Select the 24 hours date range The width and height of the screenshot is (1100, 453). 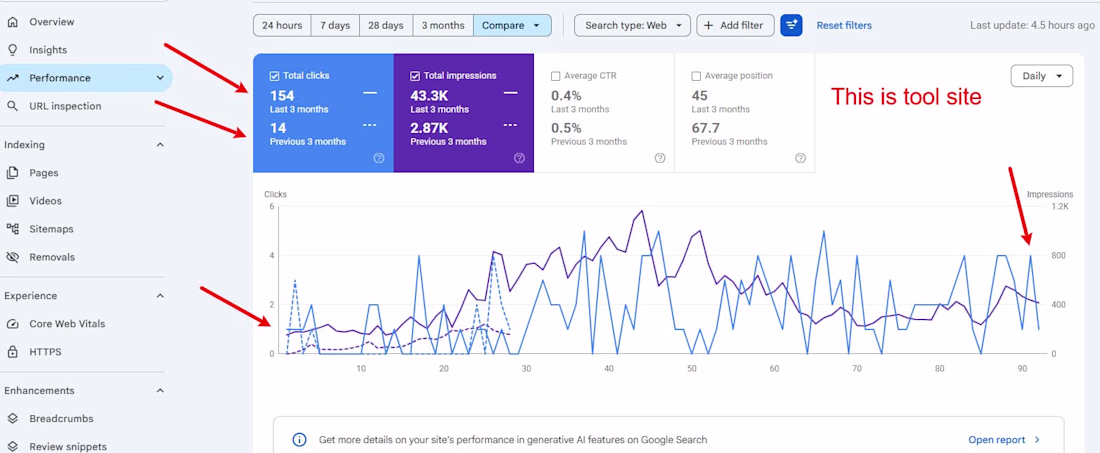click(282, 25)
